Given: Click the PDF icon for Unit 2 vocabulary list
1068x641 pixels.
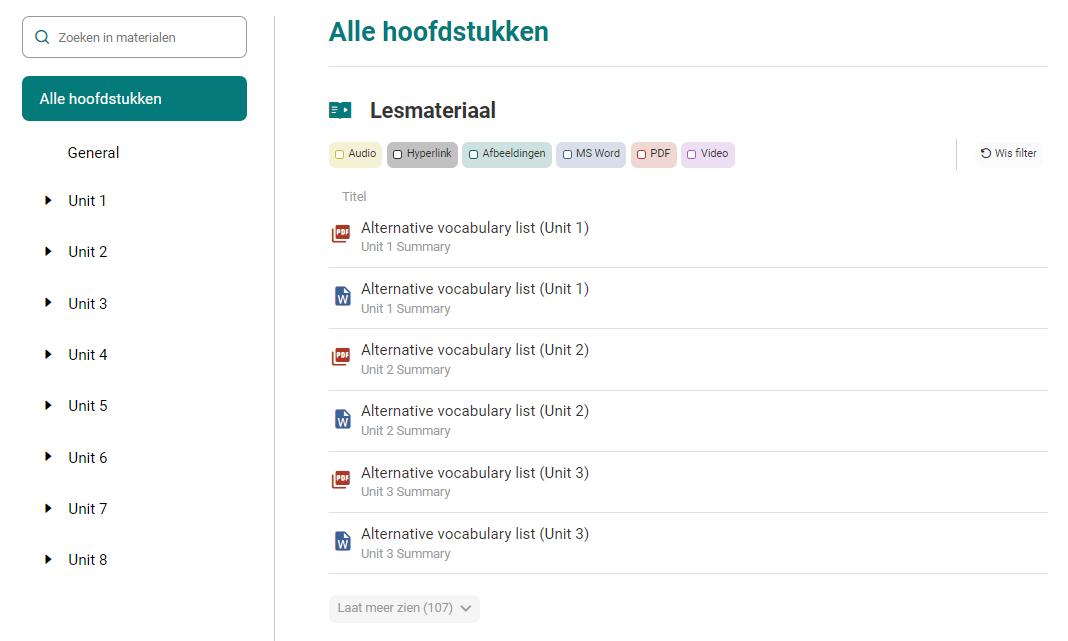Looking at the screenshot, I should click(x=341, y=356).
